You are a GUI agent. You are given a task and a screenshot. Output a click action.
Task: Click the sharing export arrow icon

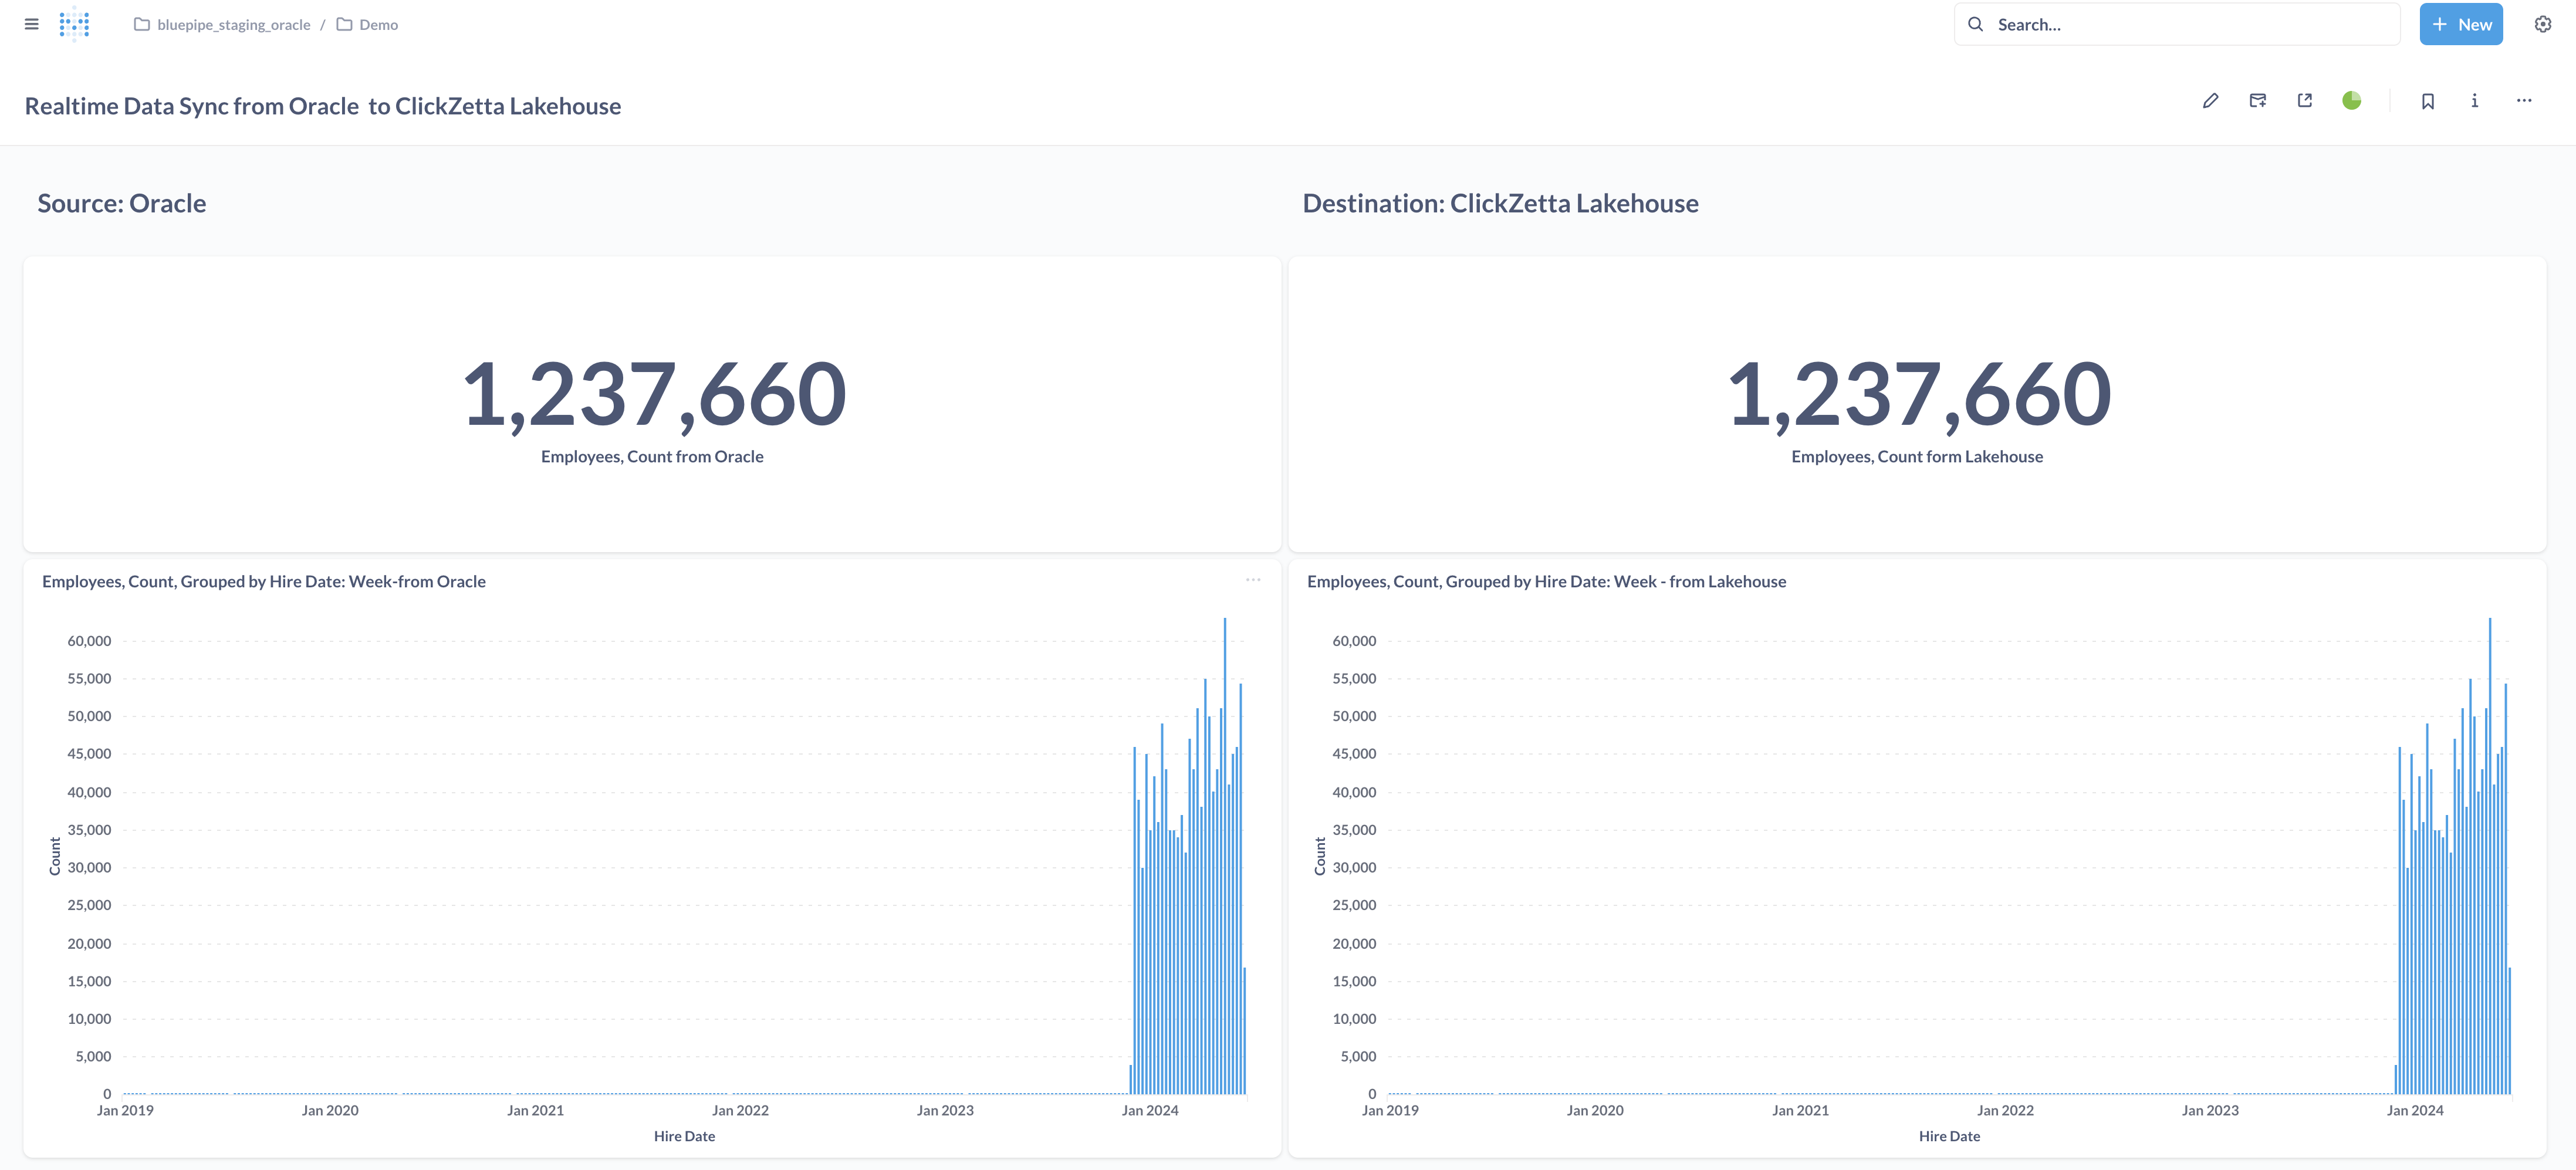(2304, 101)
